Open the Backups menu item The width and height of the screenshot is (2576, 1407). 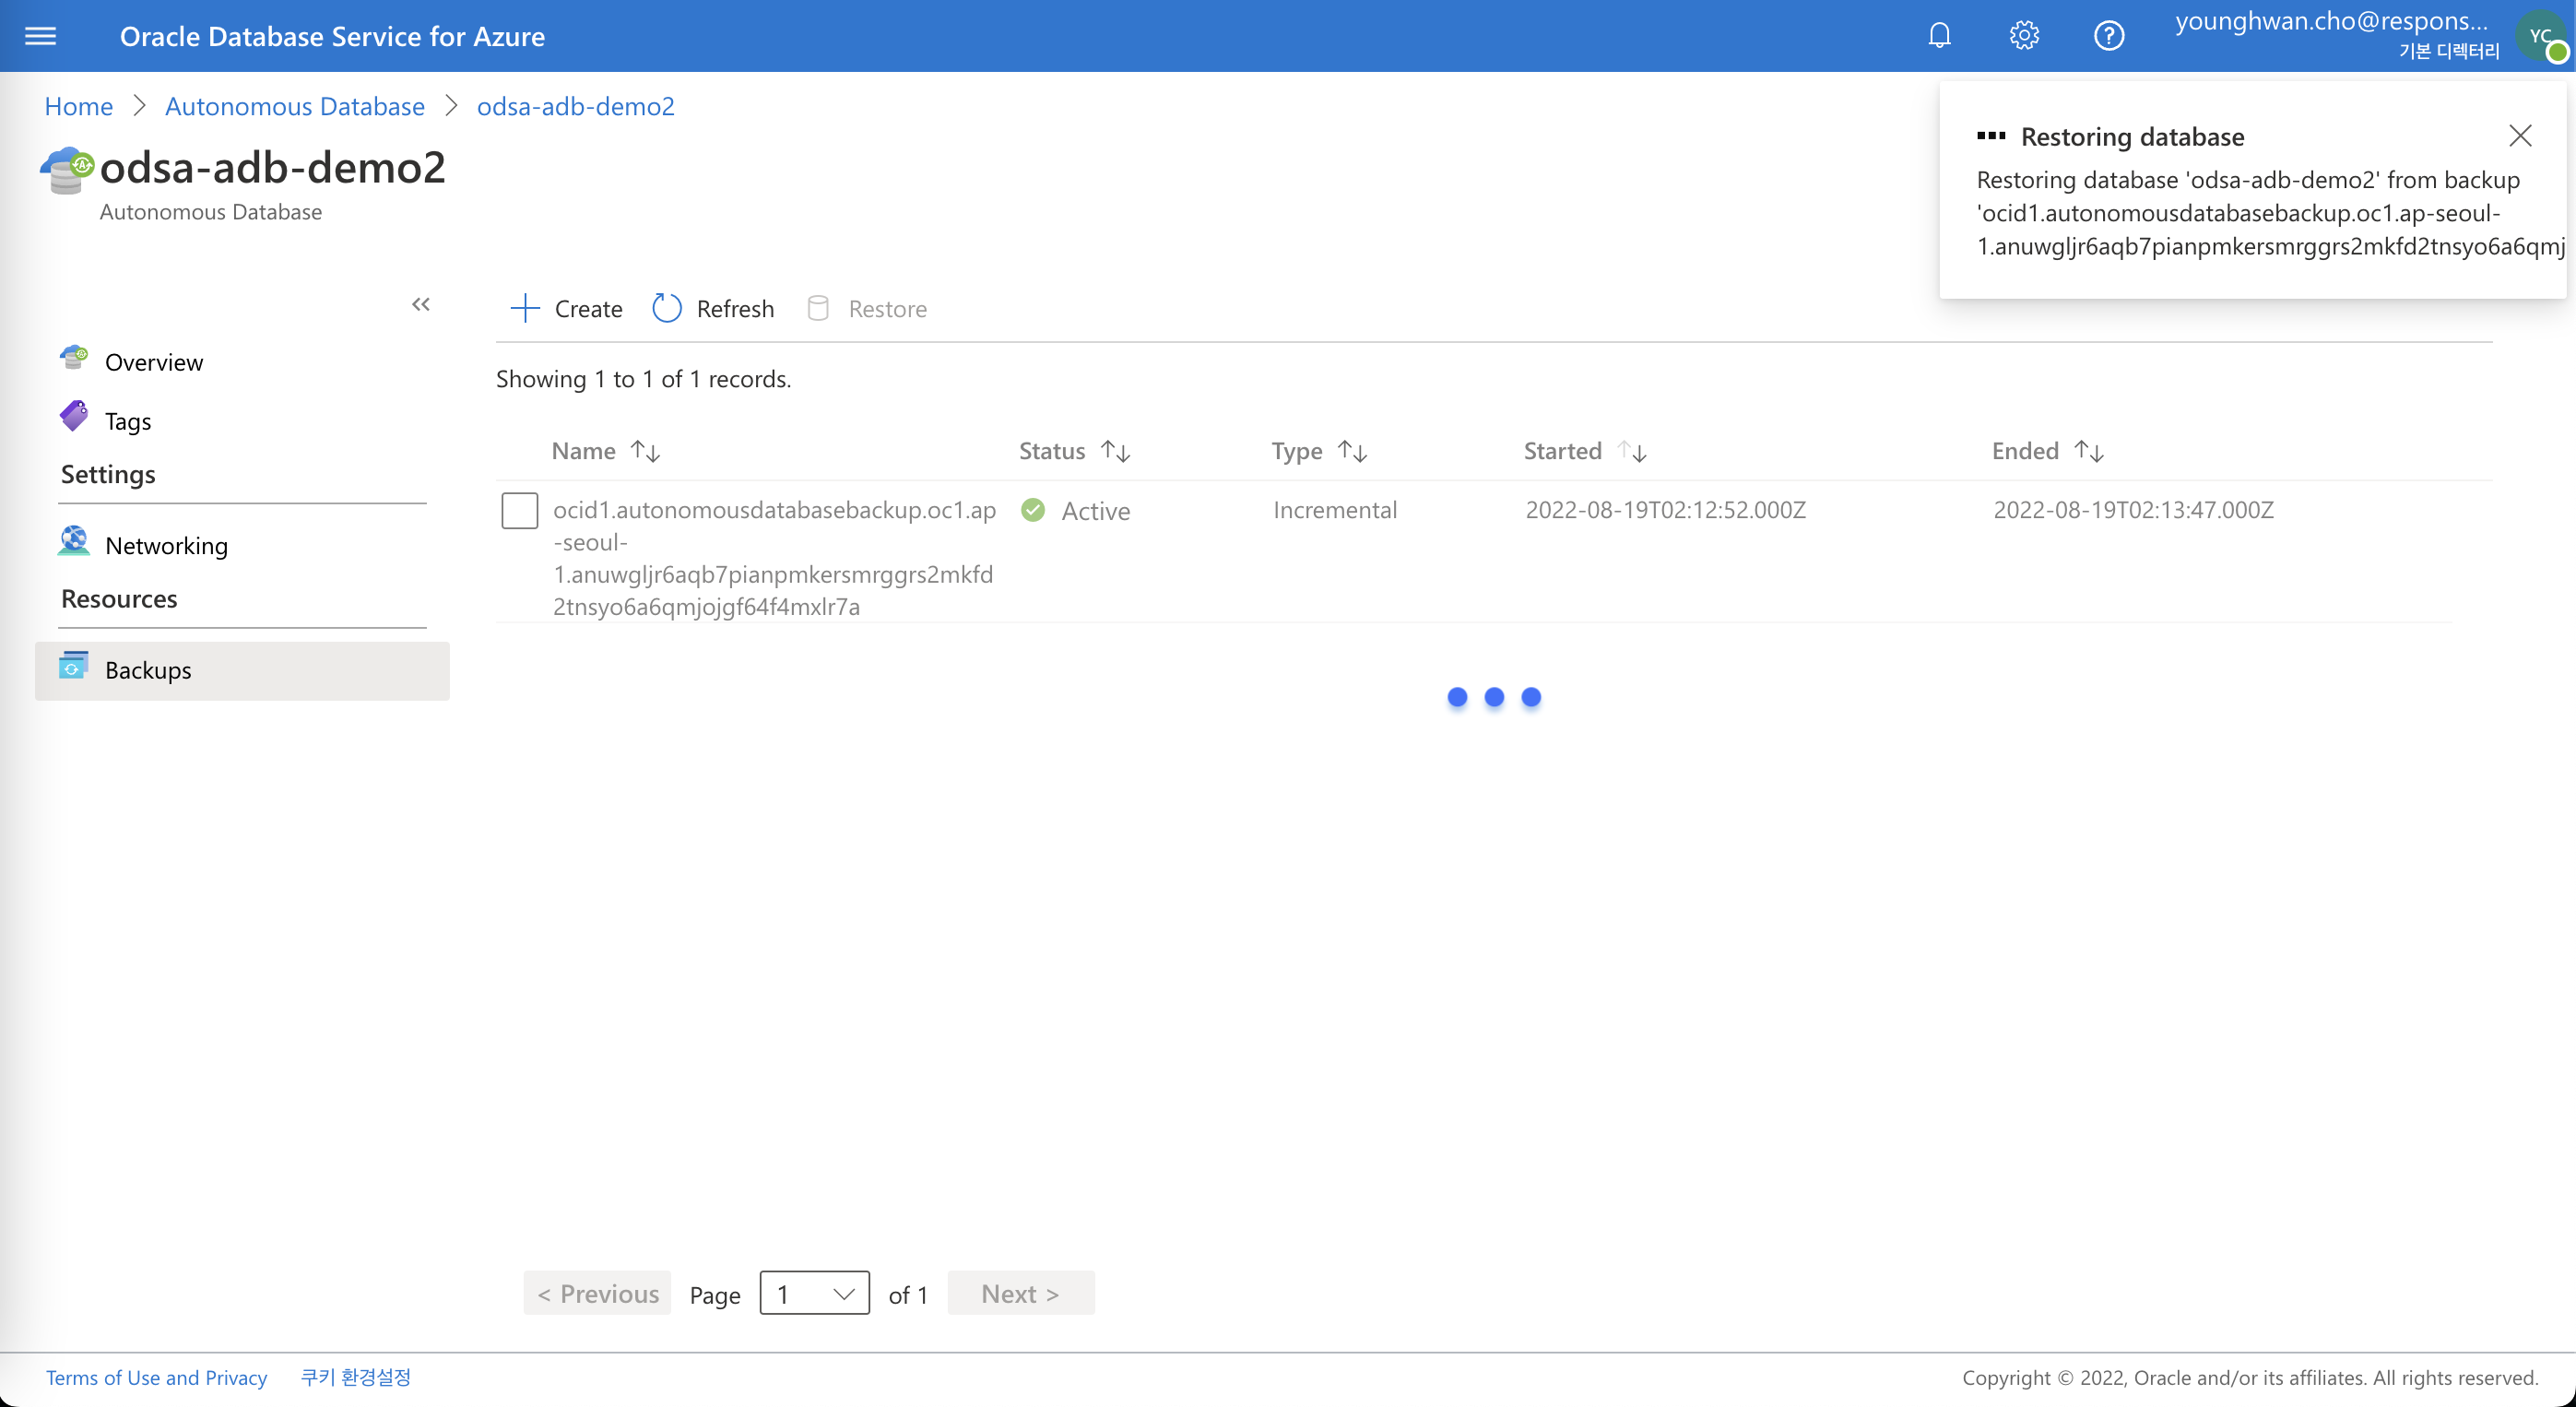tap(242, 670)
